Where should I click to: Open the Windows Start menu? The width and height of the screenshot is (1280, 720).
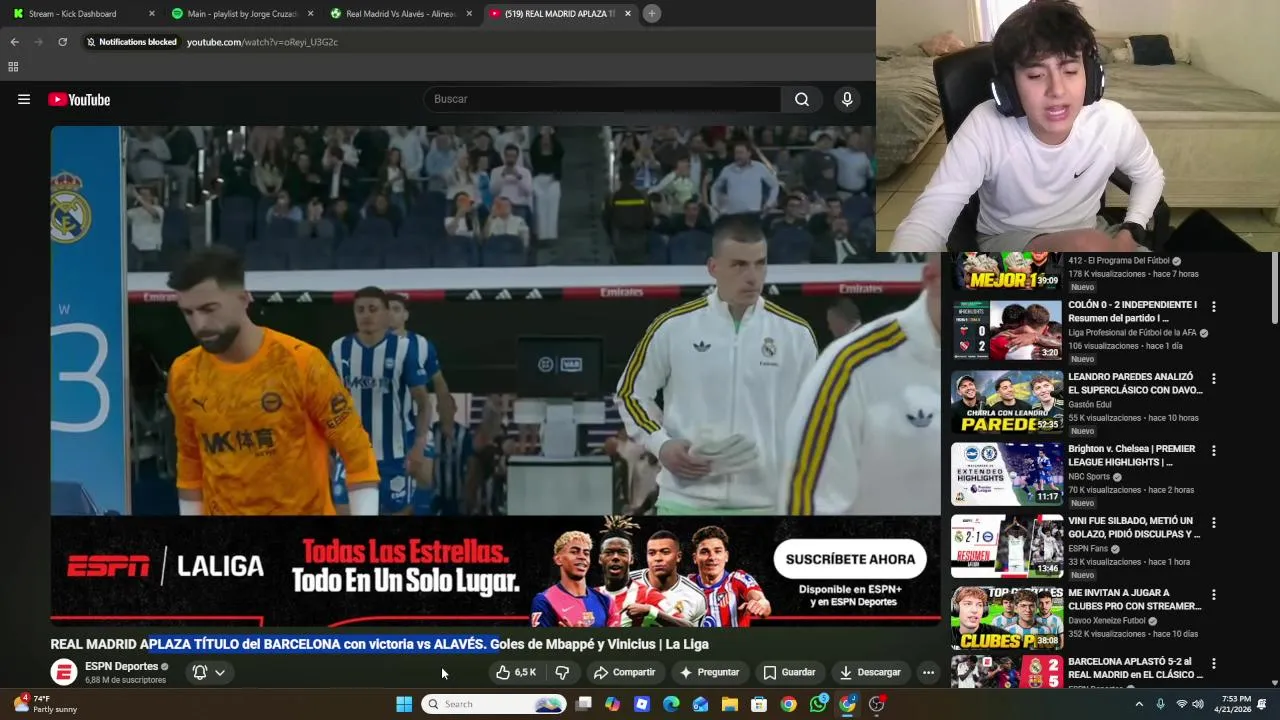[404, 704]
